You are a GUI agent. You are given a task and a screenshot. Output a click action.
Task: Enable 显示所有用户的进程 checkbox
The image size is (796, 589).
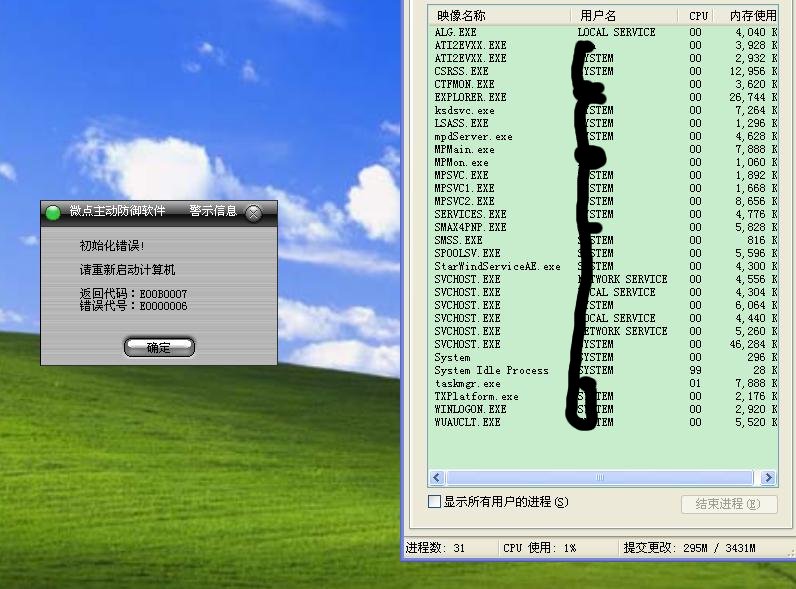click(434, 501)
